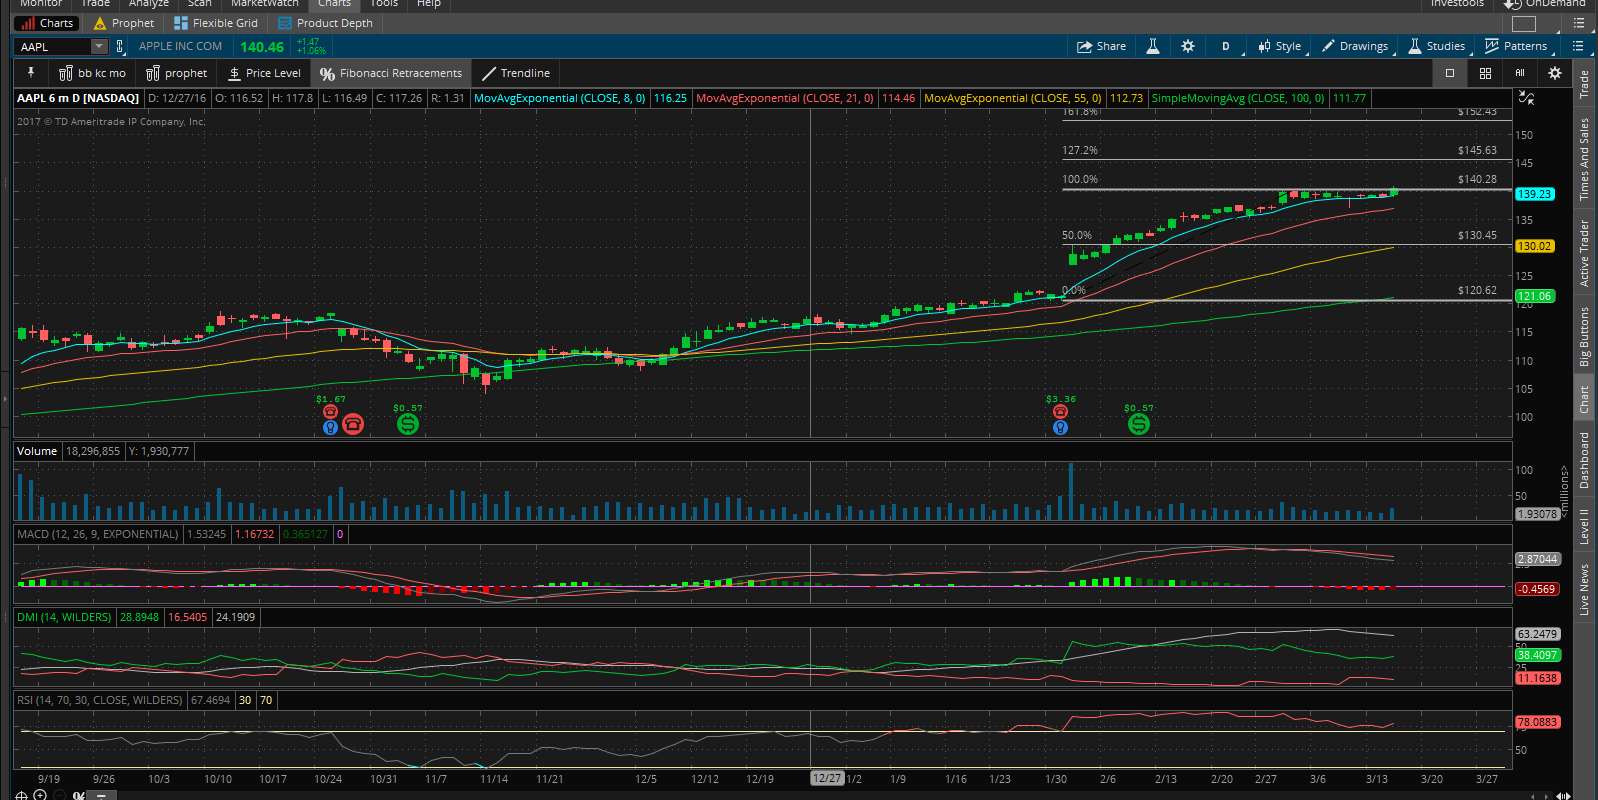1598x800 pixels.
Task: Switch to single chart cell view
Action: point(1449,73)
